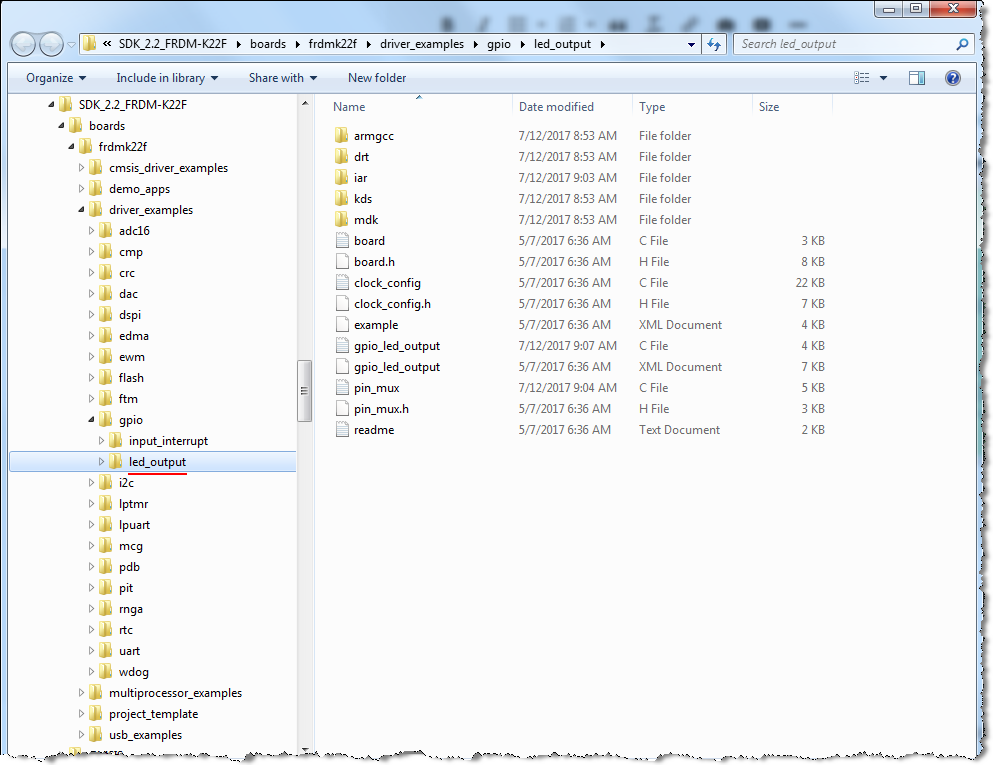Viewport: 993px width, 765px height.
Task: Click the search magnifier icon
Action: click(963, 44)
